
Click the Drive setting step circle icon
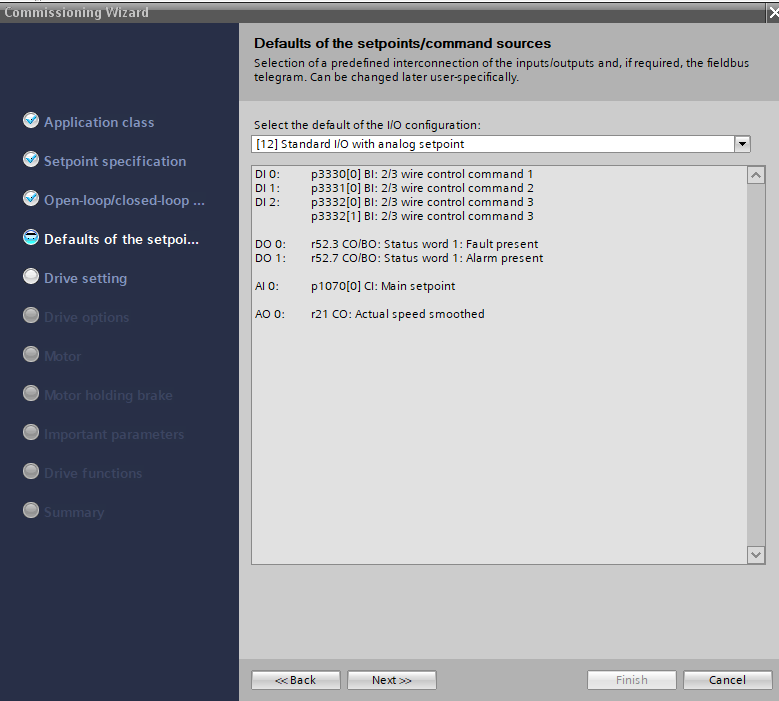coord(31,276)
